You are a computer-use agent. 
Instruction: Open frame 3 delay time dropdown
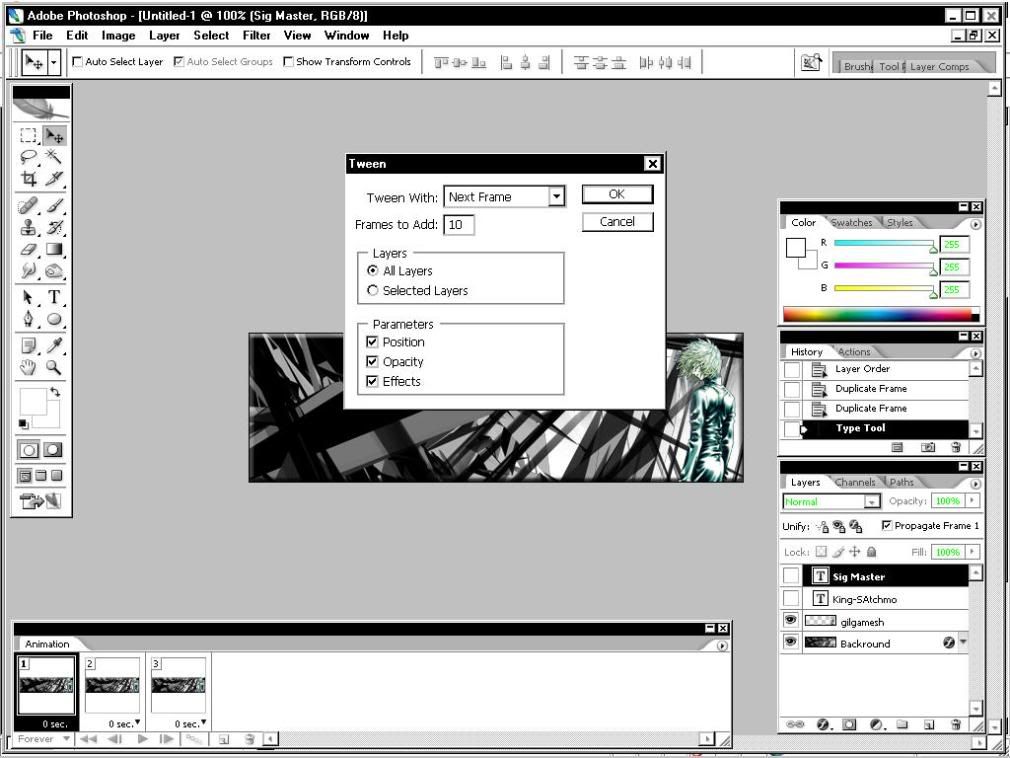(x=204, y=723)
